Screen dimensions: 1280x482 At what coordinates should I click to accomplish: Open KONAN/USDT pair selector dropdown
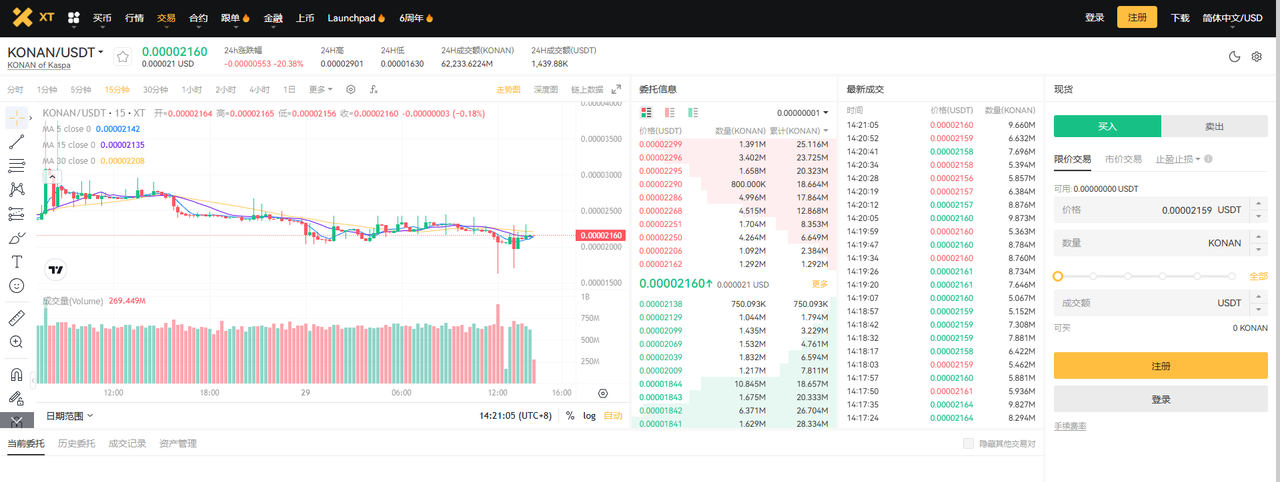point(56,52)
